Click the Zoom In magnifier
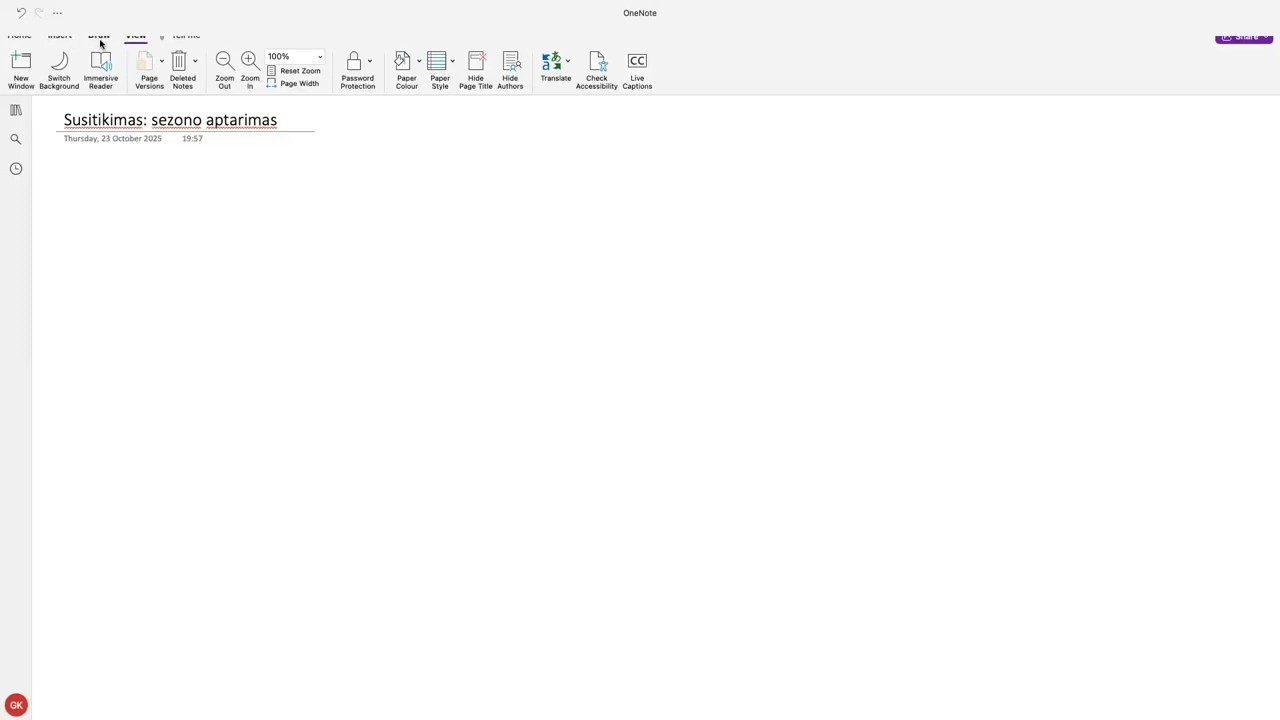The image size is (1280, 720). point(250,71)
